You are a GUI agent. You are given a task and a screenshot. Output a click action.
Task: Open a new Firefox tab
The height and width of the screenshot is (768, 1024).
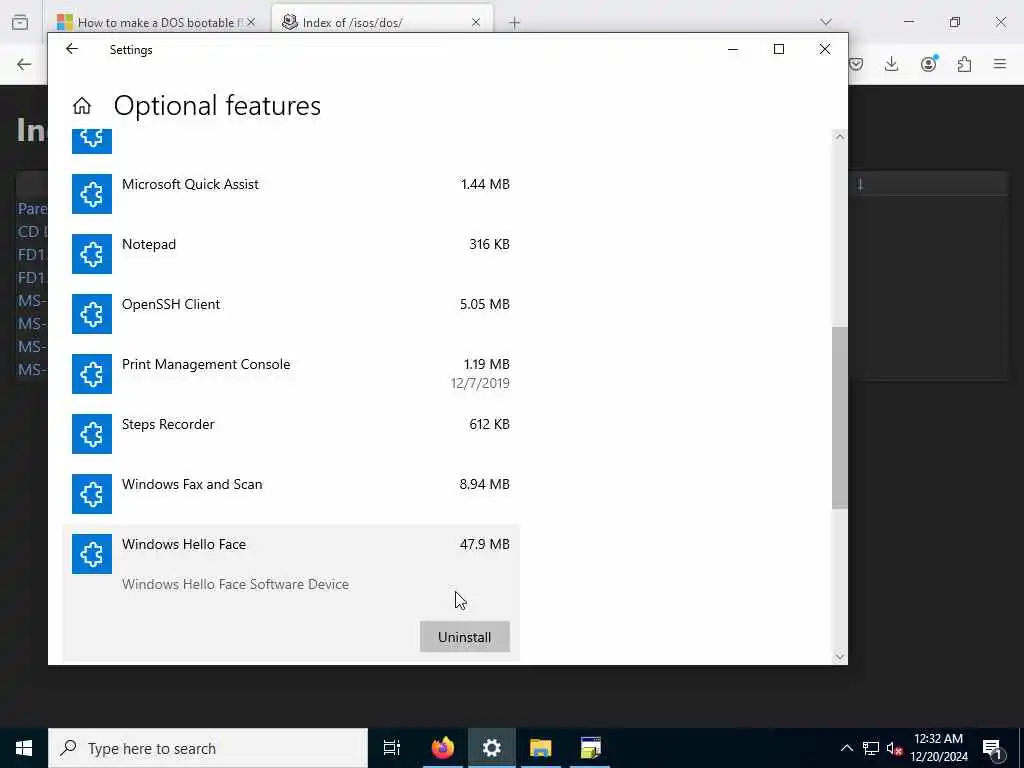(515, 23)
